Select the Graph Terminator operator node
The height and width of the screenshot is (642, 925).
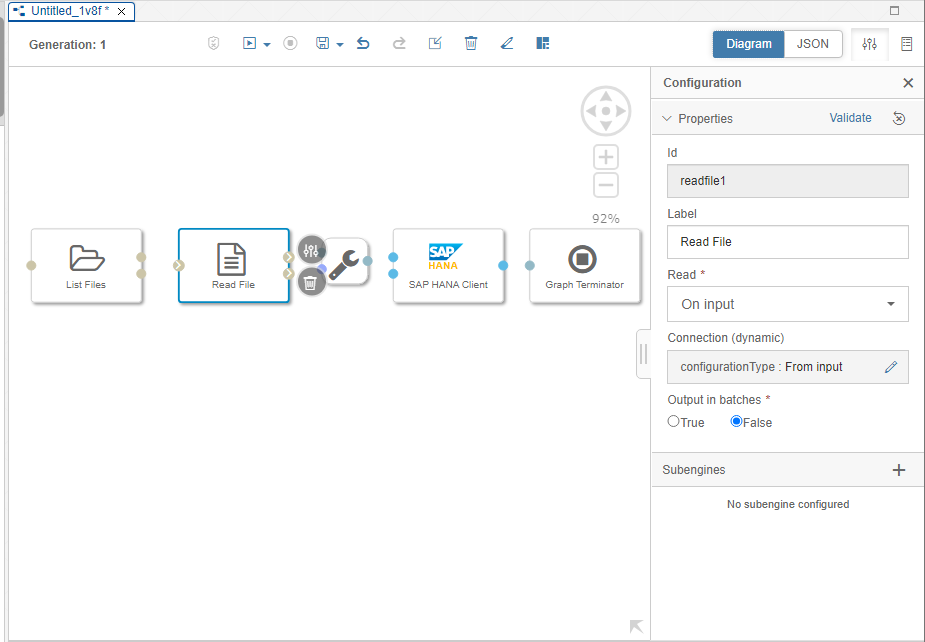tap(584, 265)
